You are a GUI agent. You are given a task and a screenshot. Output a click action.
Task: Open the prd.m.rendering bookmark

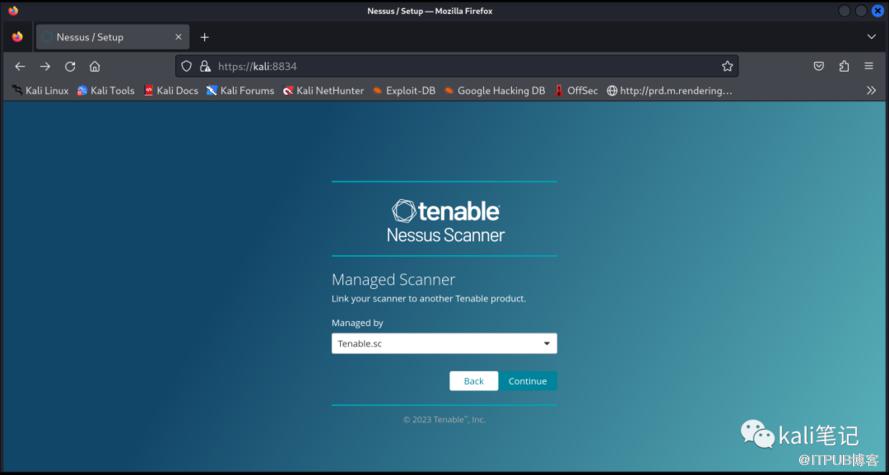coord(670,91)
